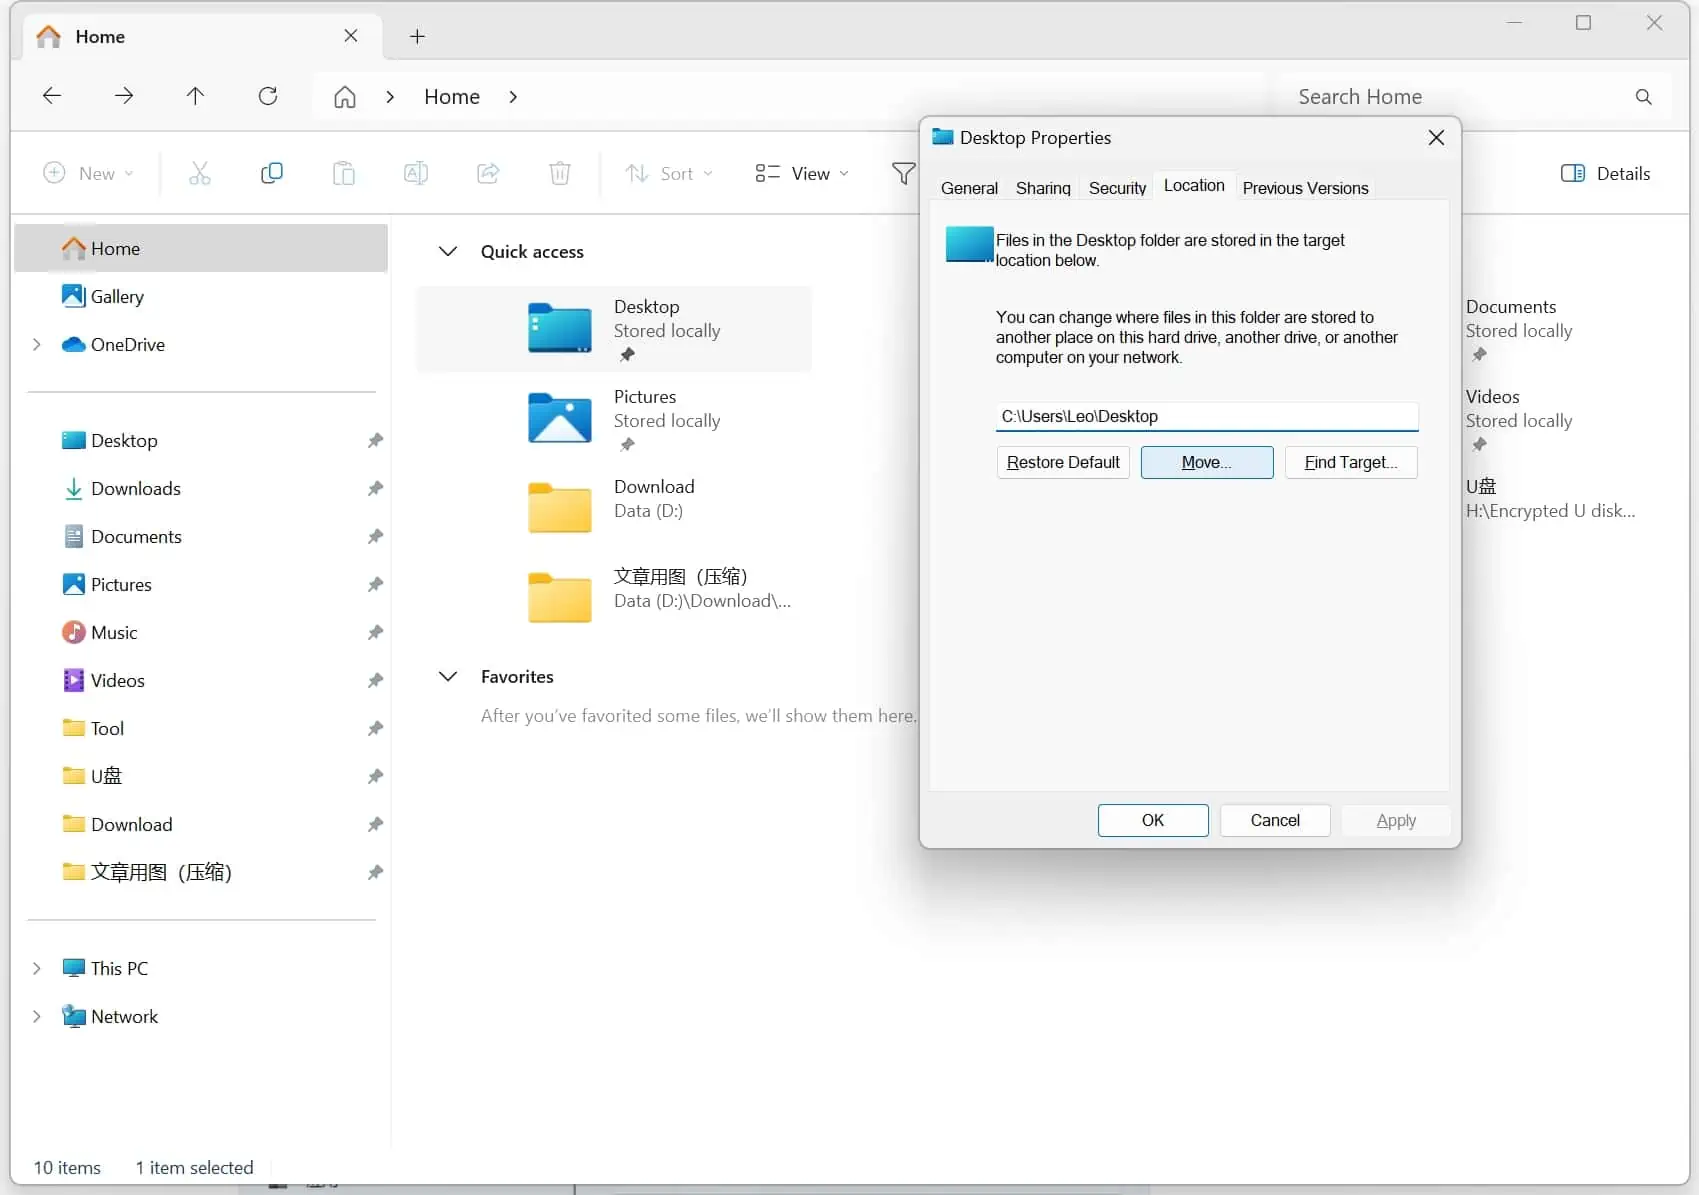Screen dimensions: 1699x1195
Task: Click the Cut scissors icon in toolbar
Action: [x=200, y=174]
